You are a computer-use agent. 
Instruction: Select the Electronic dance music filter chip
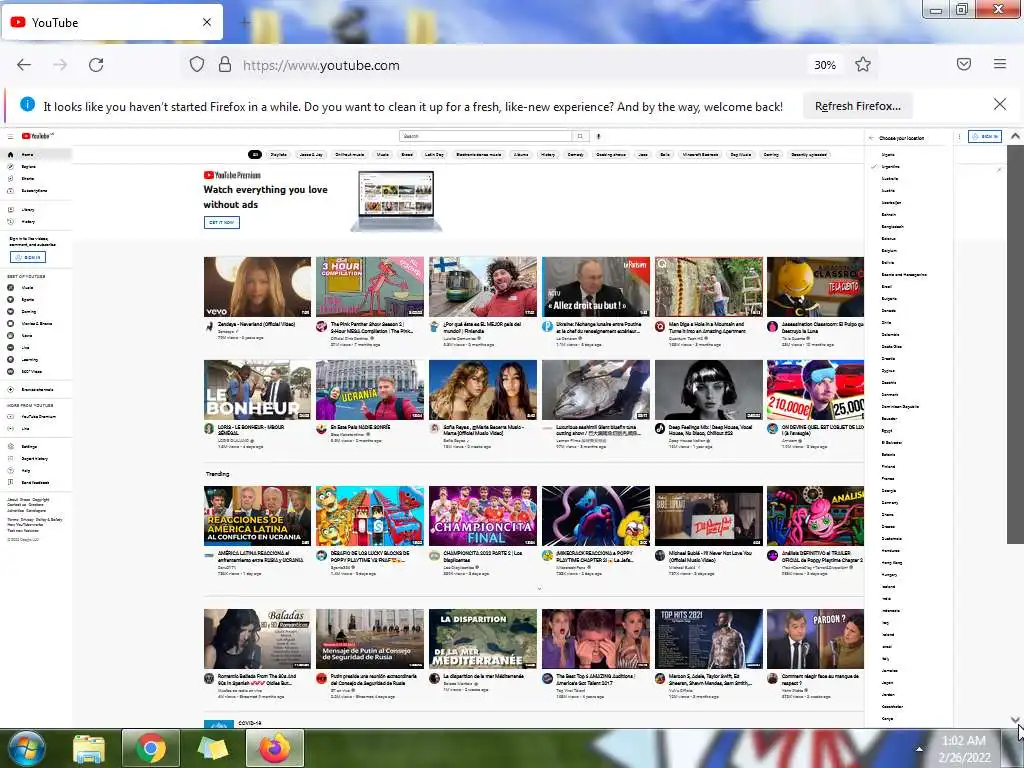click(479, 155)
